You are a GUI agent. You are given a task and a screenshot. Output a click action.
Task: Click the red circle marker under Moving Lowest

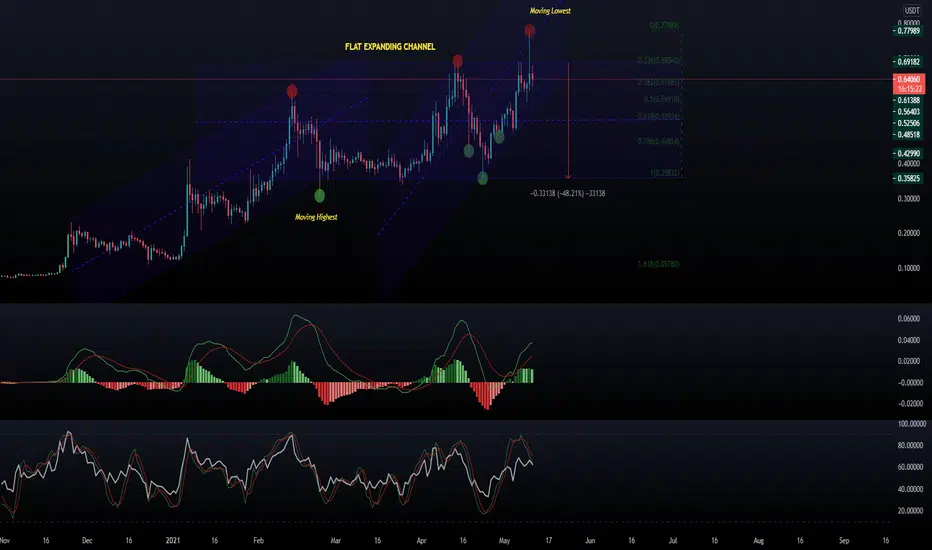point(530,30)
